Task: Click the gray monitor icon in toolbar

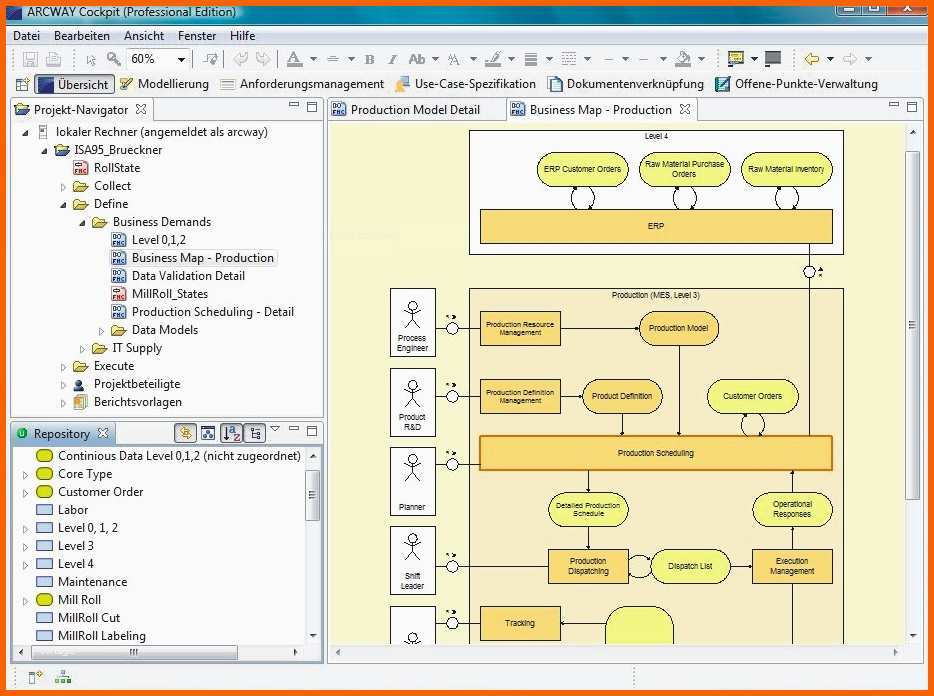Action: (773, 58)
